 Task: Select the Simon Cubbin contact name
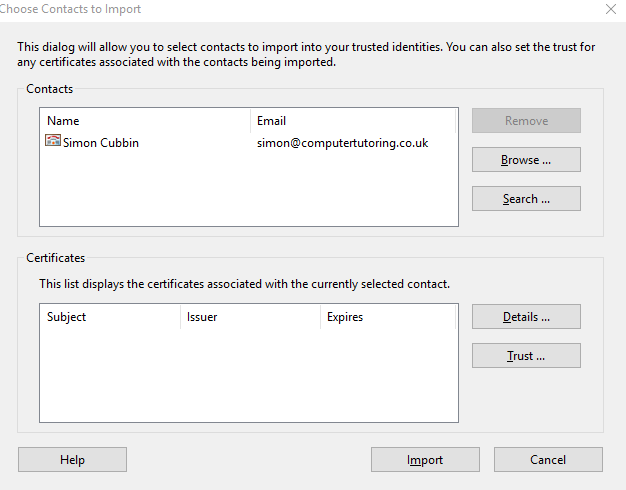point(101,143)
